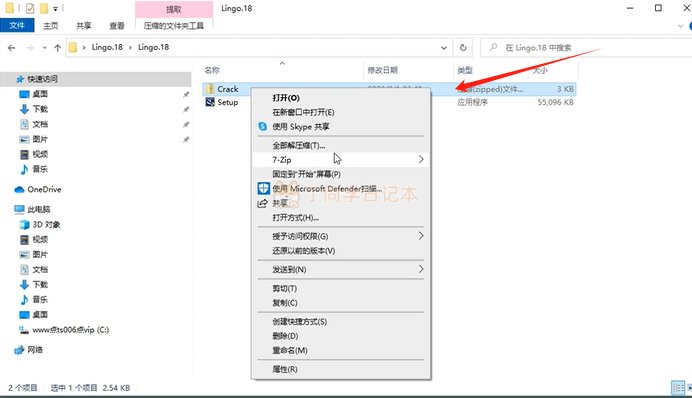Viewport: 692px width, 398px height.
Task: Open the 共享 ribbon tab
Action: click(x=83, y=26)
